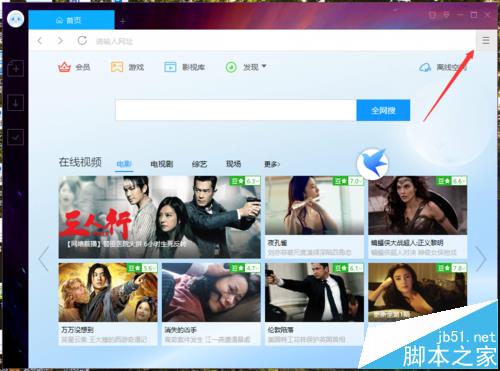Image resolution: width=500 pixels, height=371 pixels.
Task: Click the 消失的凶手 title text
Action: click(x=180, y=330)
